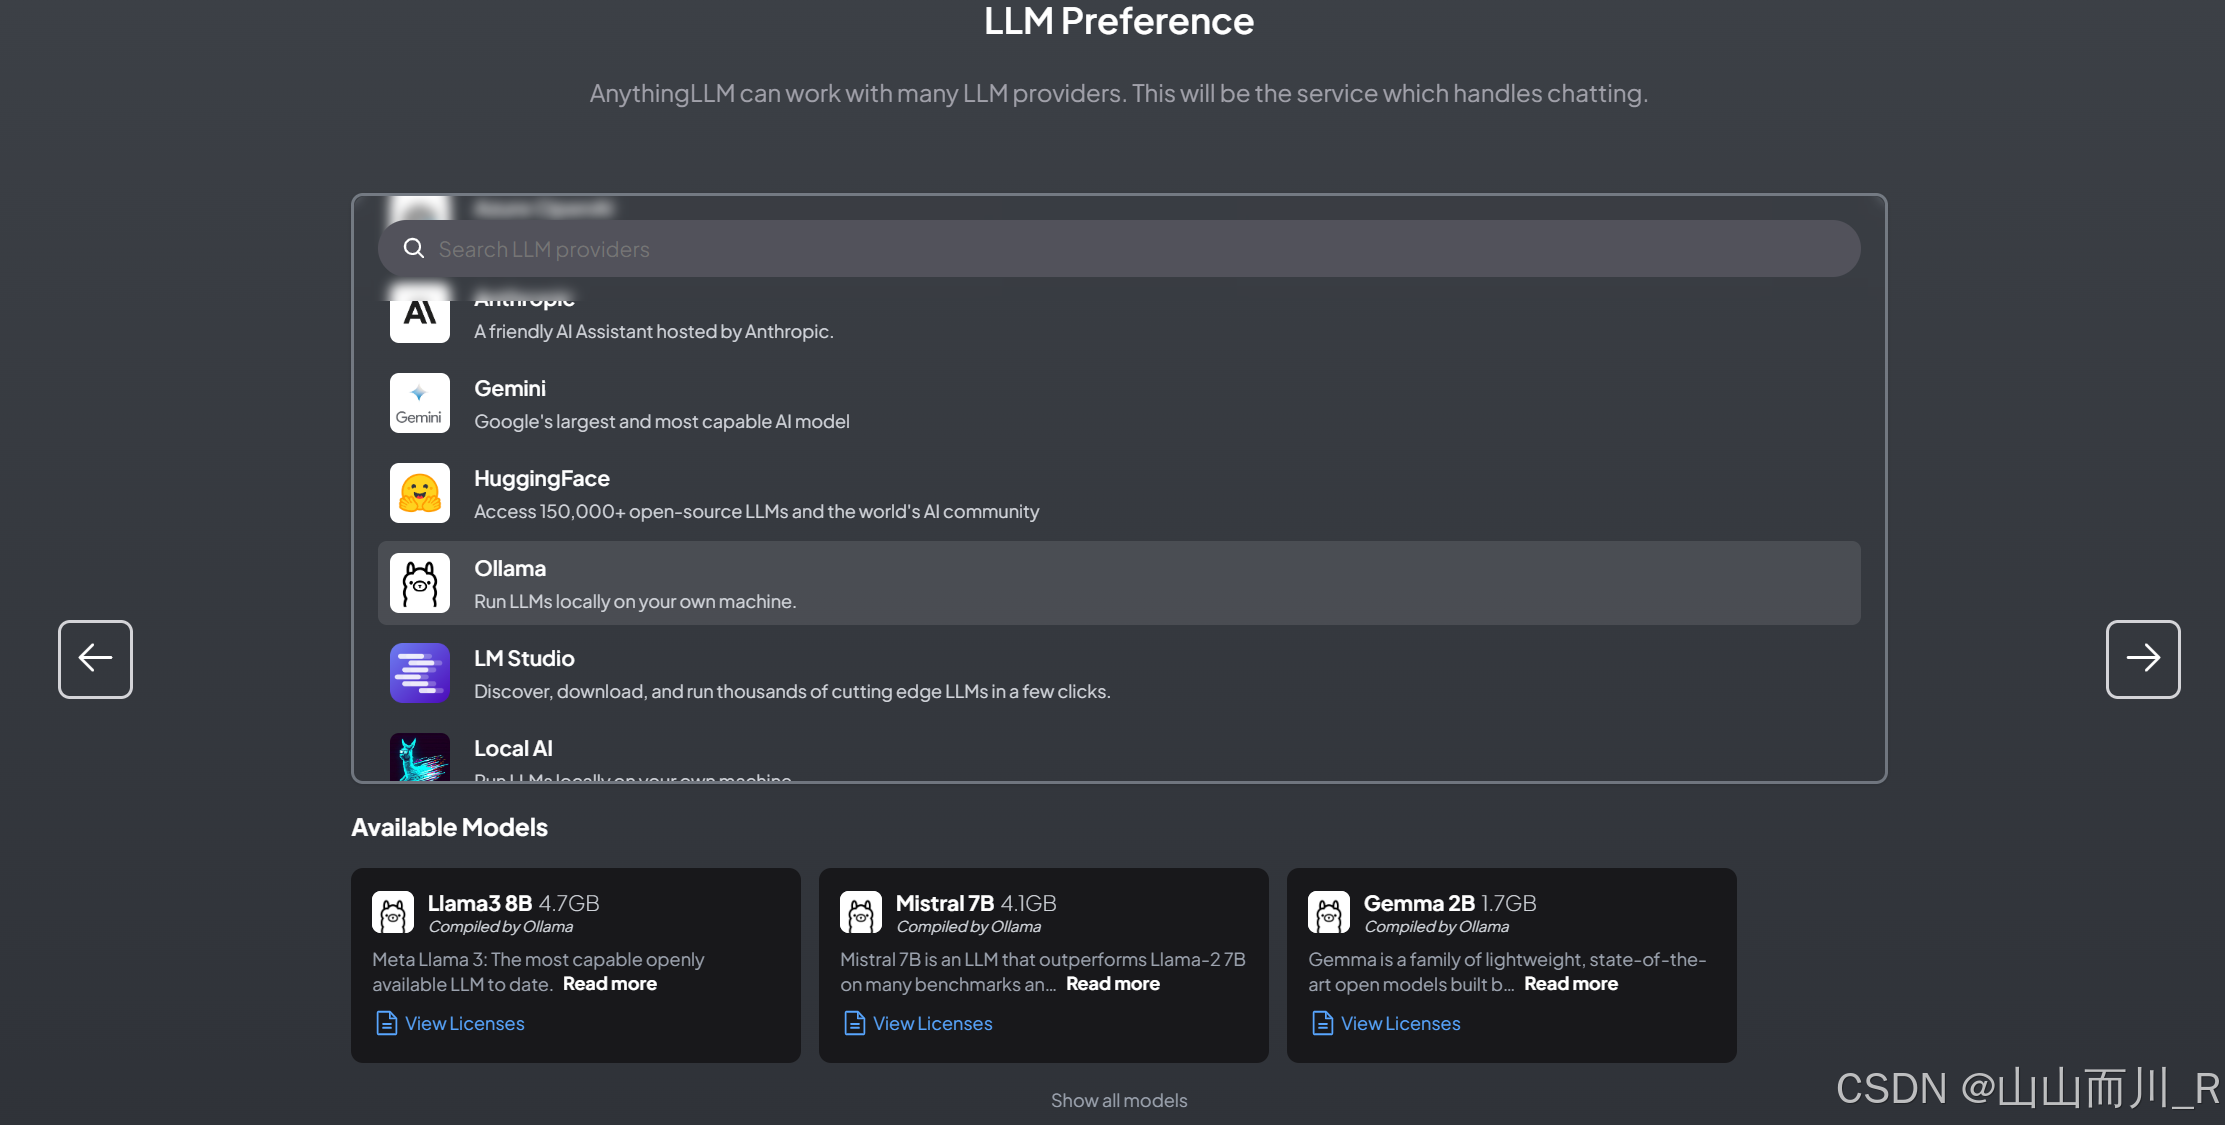Click the 4.7GB size label on Llama3

tap(569, 903)
